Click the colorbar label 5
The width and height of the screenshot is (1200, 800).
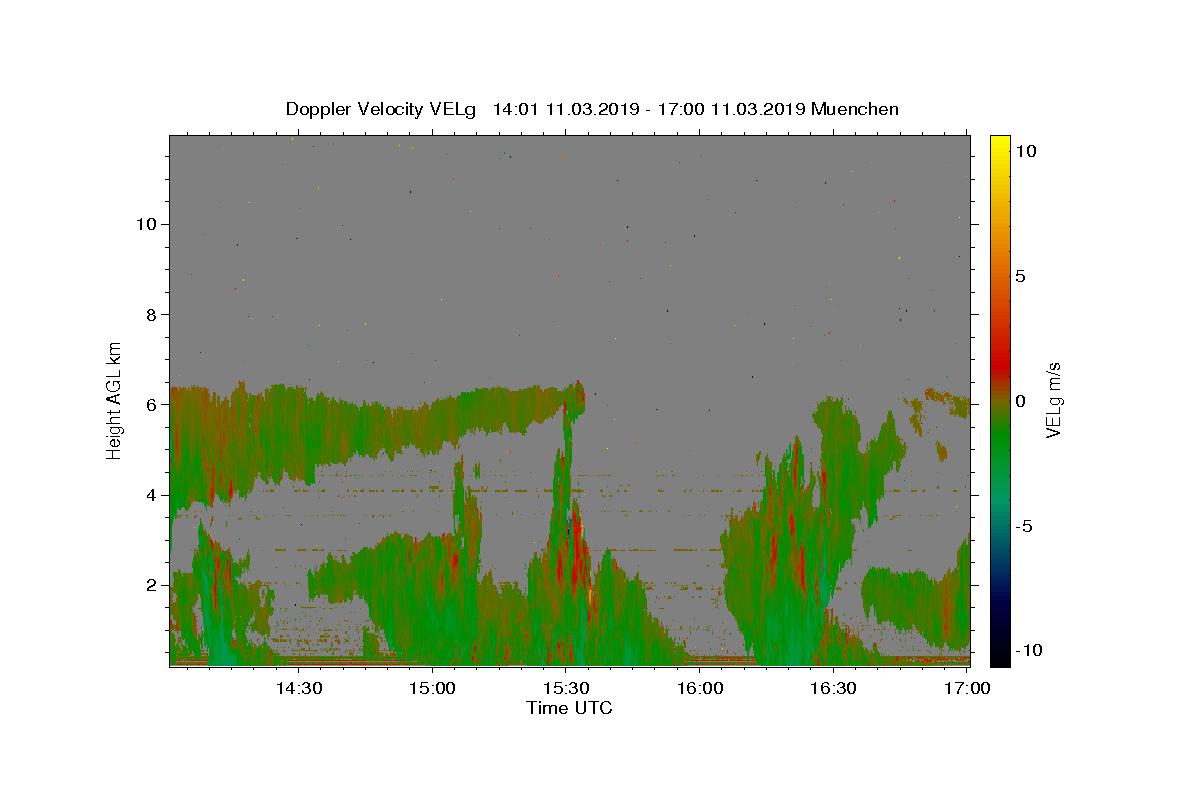pos(1021,276)
